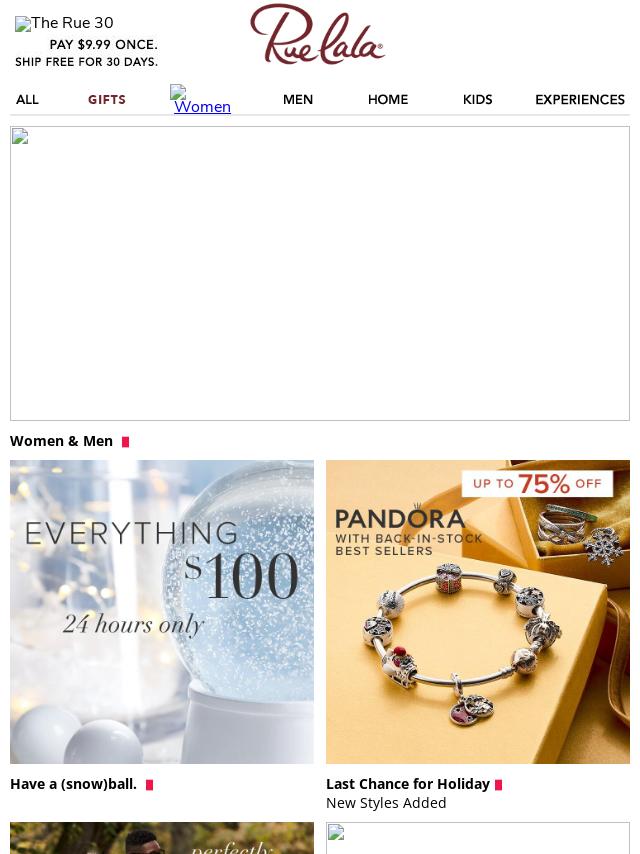Viewport: 640px width, 854px height.
Task: Select the GIFTS navigation item
Action: (107, 100)
